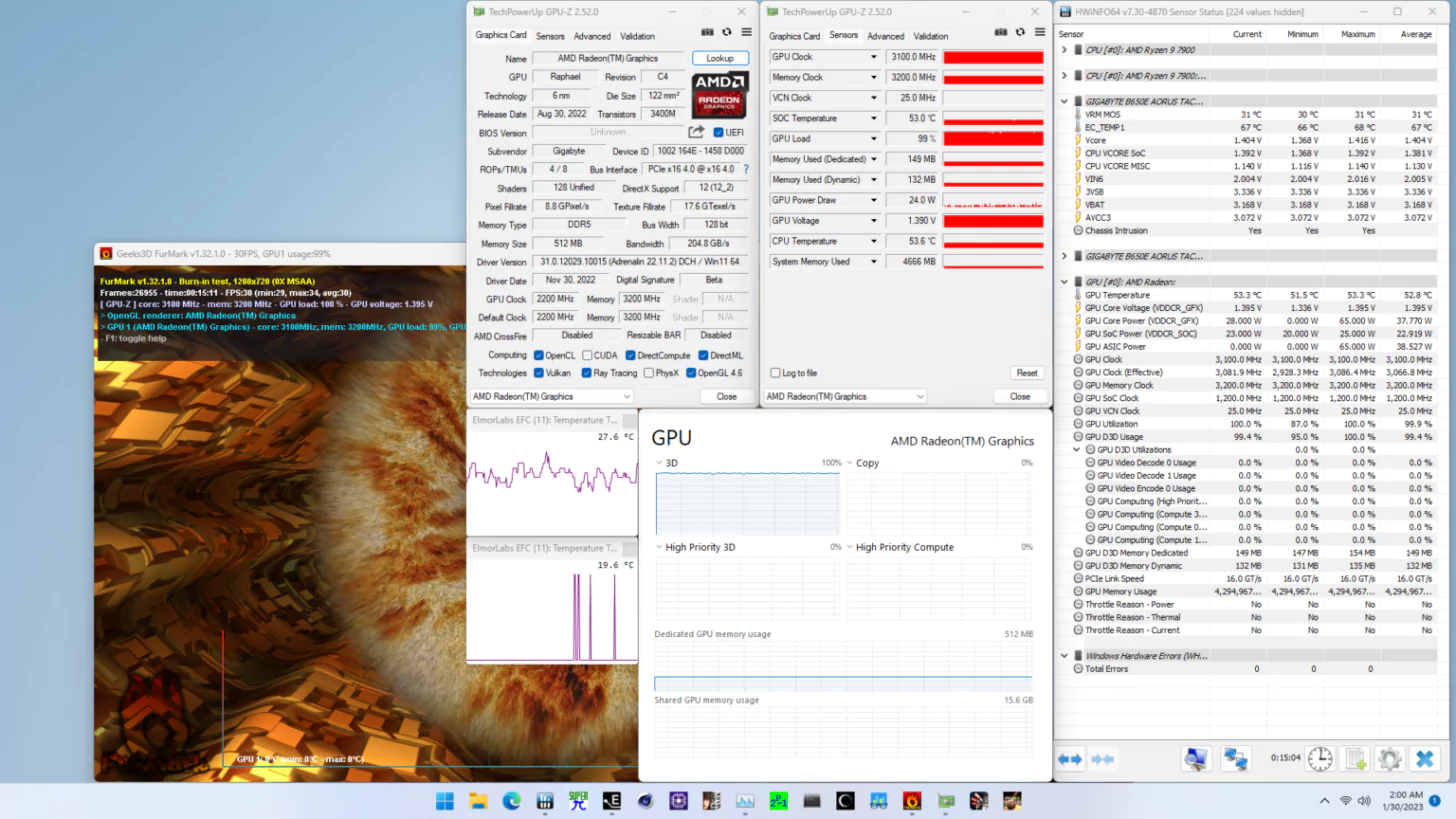Open Microsoft Edge from the taskbar
Viewport: 1456px width, 819px height.
click(511, 801)
